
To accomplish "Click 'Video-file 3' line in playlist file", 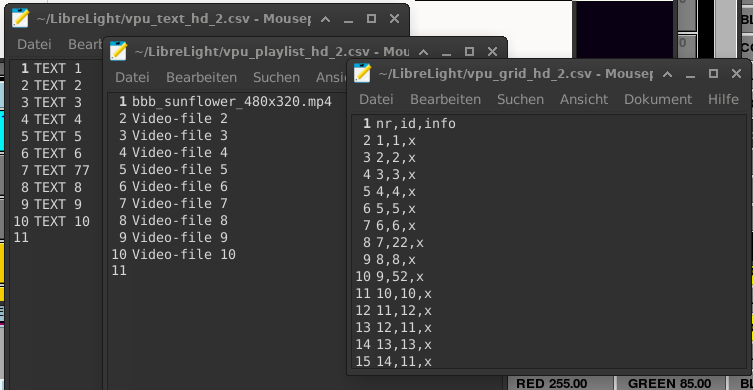I will click(x=180, y=135).
